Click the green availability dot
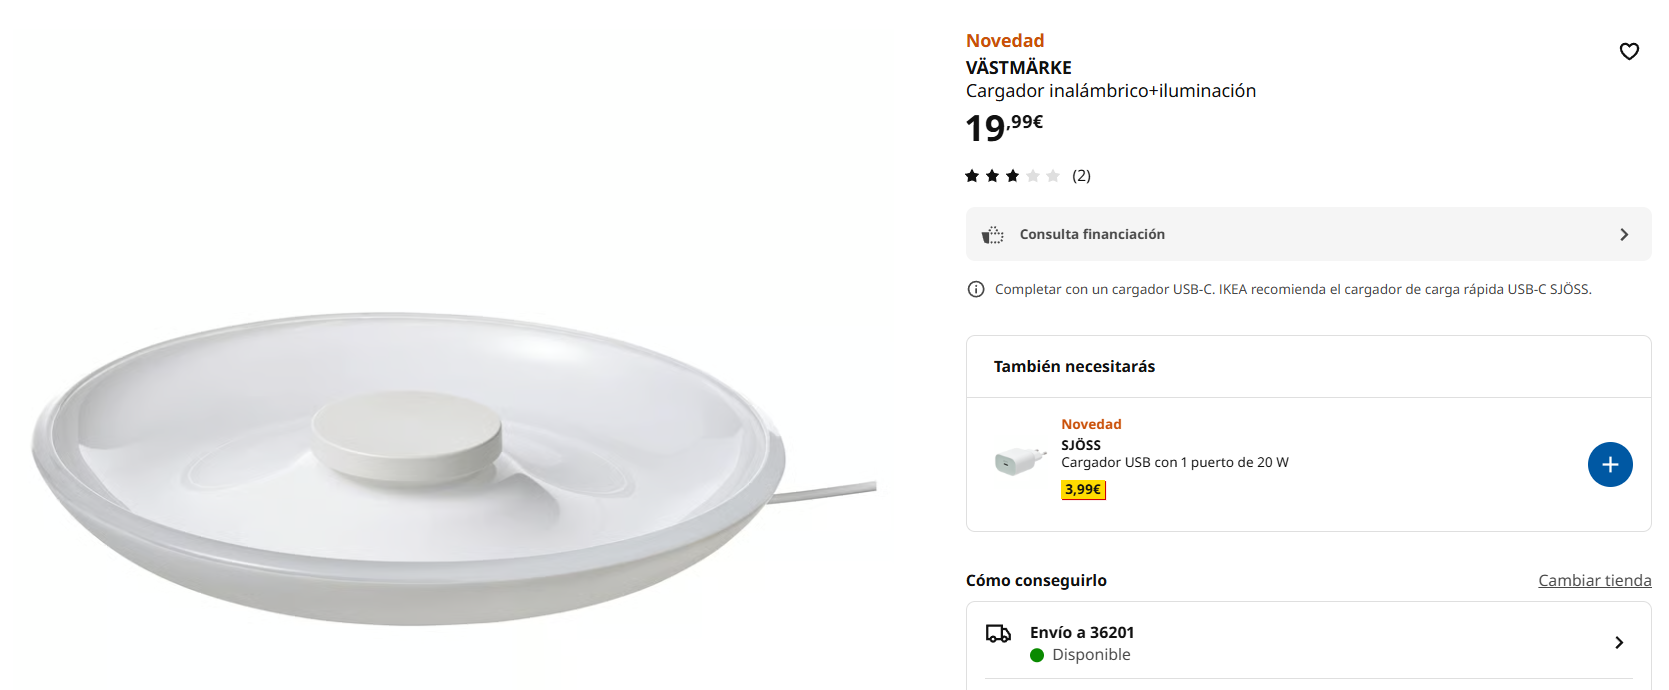Image resolution: width=1669 pixels, height=690 pixels. pos(1037,655)
